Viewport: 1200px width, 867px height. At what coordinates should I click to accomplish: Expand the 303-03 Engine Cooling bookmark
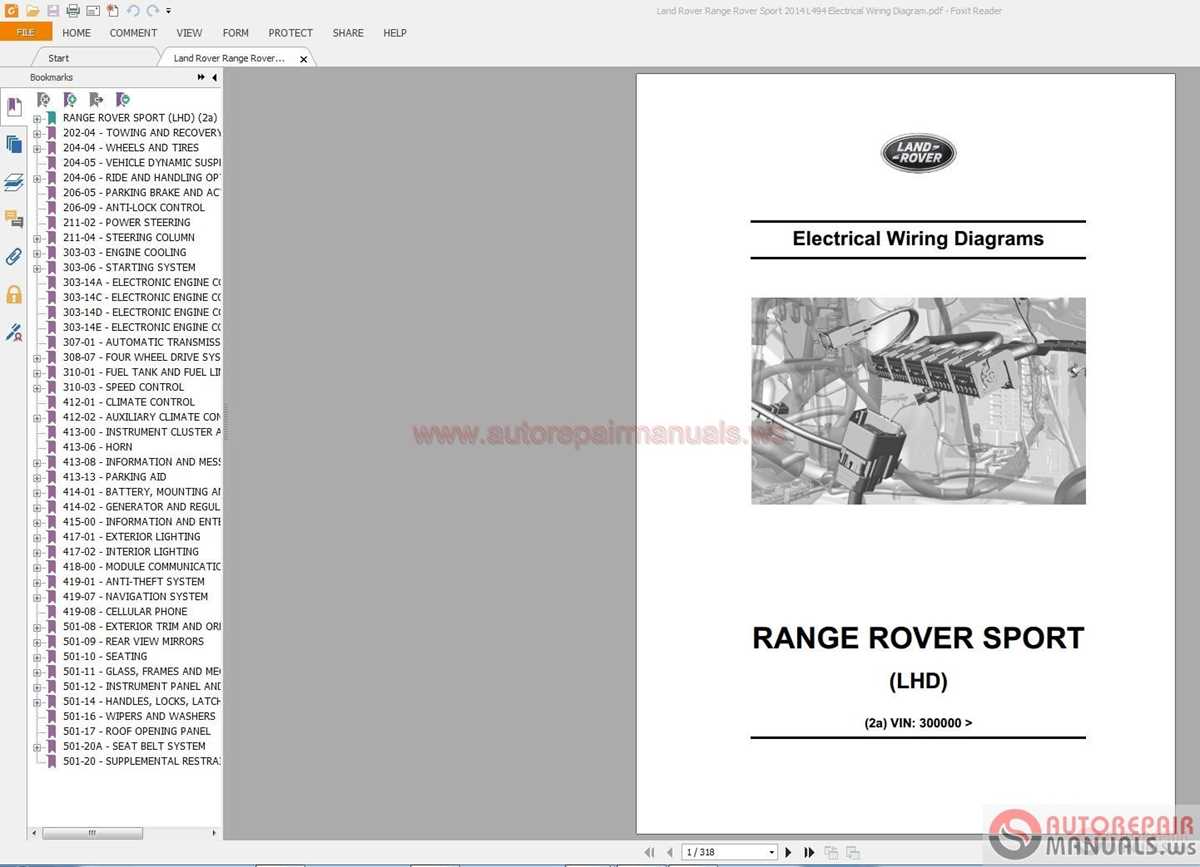click(x=37, y=253)
